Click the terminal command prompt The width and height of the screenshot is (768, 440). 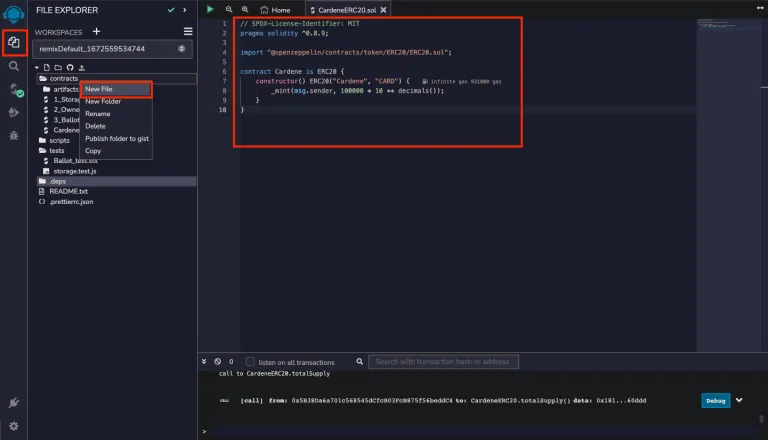(x=204, y=432)
